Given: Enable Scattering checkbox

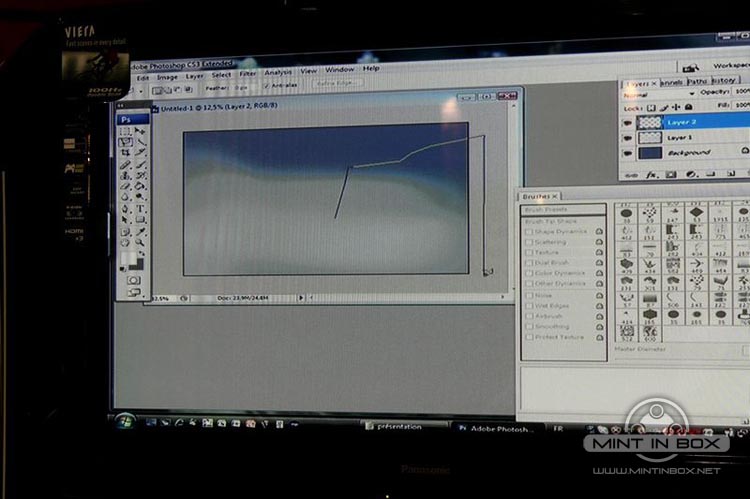Looking at the screenshot, I should click(x=529, y=242).
